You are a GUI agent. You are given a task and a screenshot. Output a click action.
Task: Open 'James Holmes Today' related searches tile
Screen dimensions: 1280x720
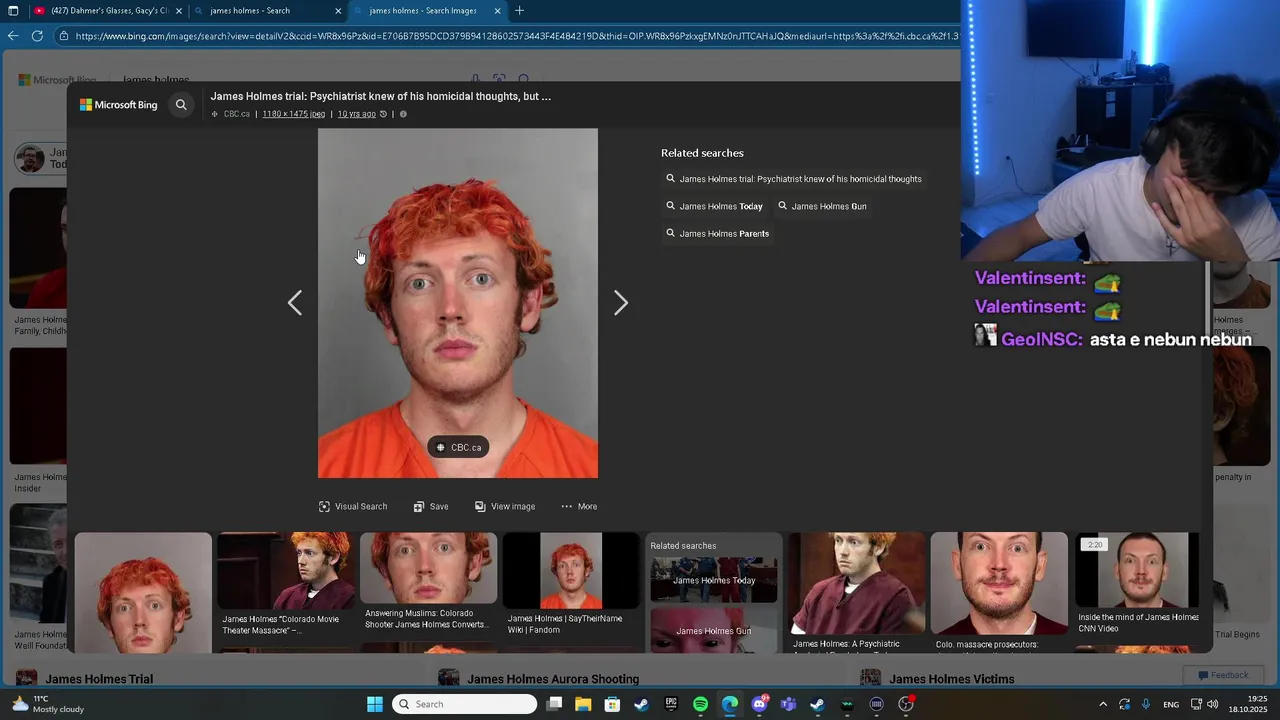coord(714,580)
